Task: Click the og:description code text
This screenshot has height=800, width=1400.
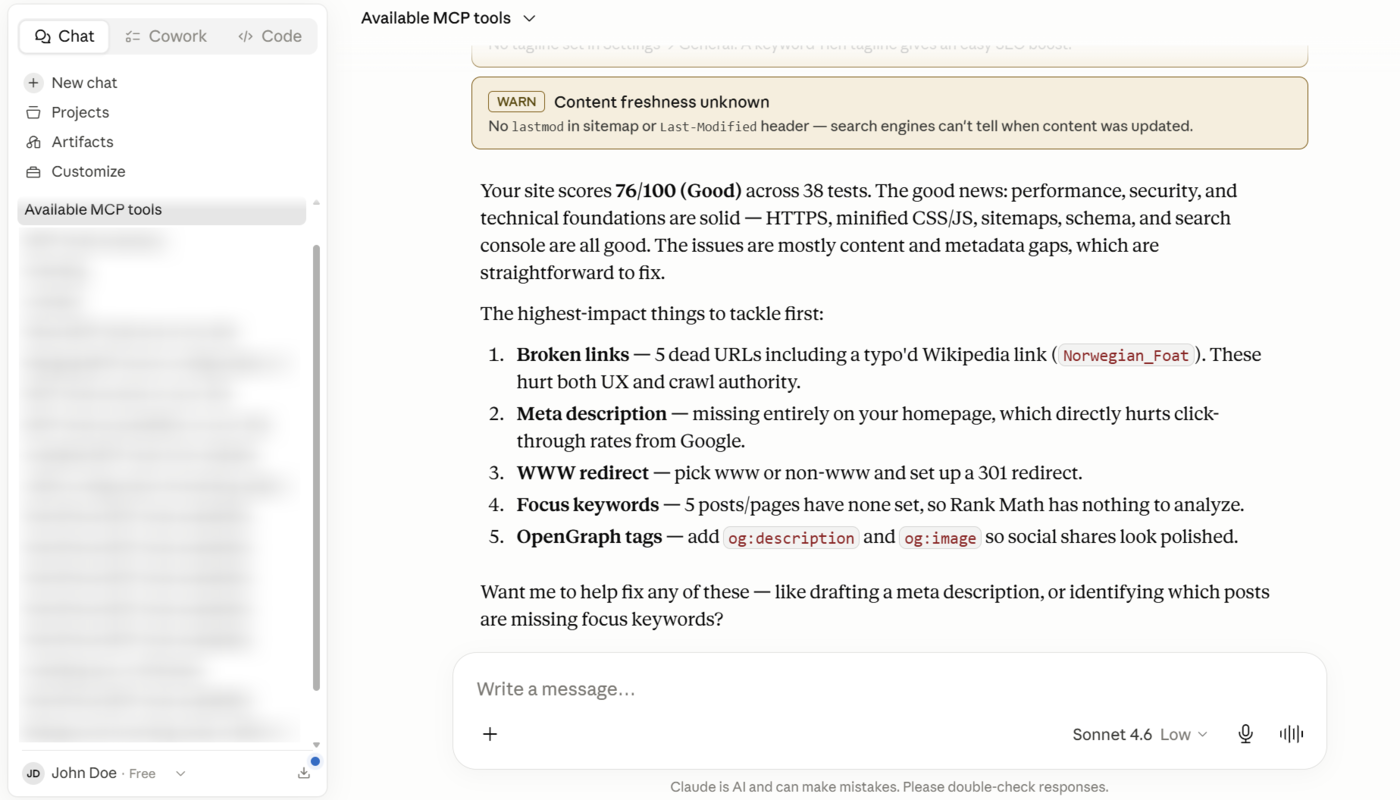Action: 791,538
